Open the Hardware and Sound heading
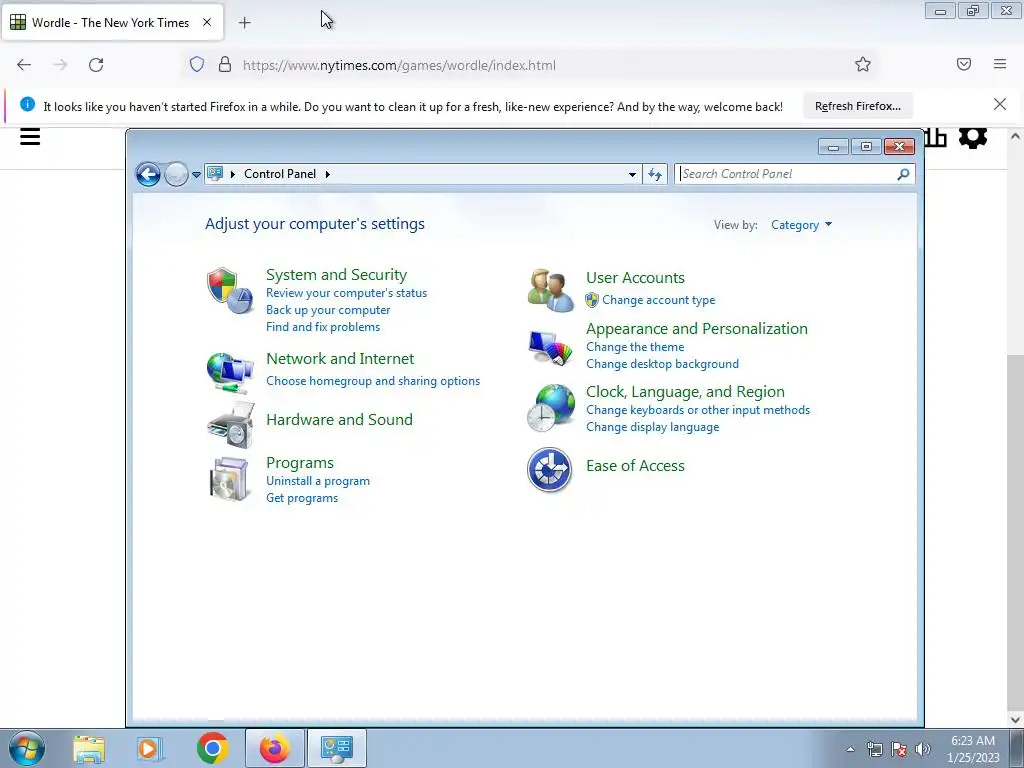Screen dimensions: 1024x768 pyautogui.click(x=339, y=419)
